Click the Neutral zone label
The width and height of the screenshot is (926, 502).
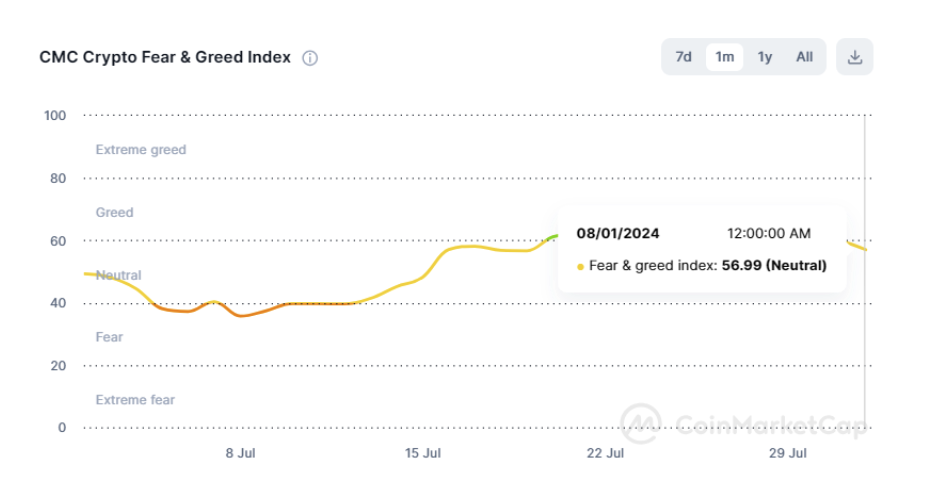click(x=119, y=275)
